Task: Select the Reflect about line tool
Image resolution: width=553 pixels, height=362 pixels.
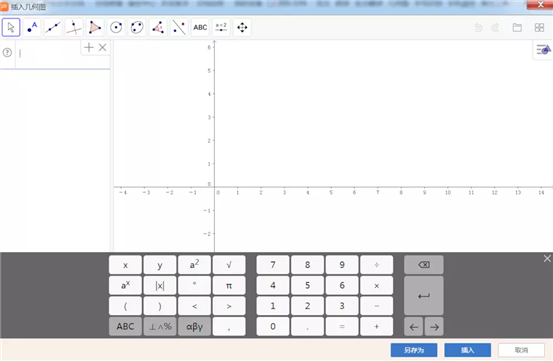Action: click(179, 28)
